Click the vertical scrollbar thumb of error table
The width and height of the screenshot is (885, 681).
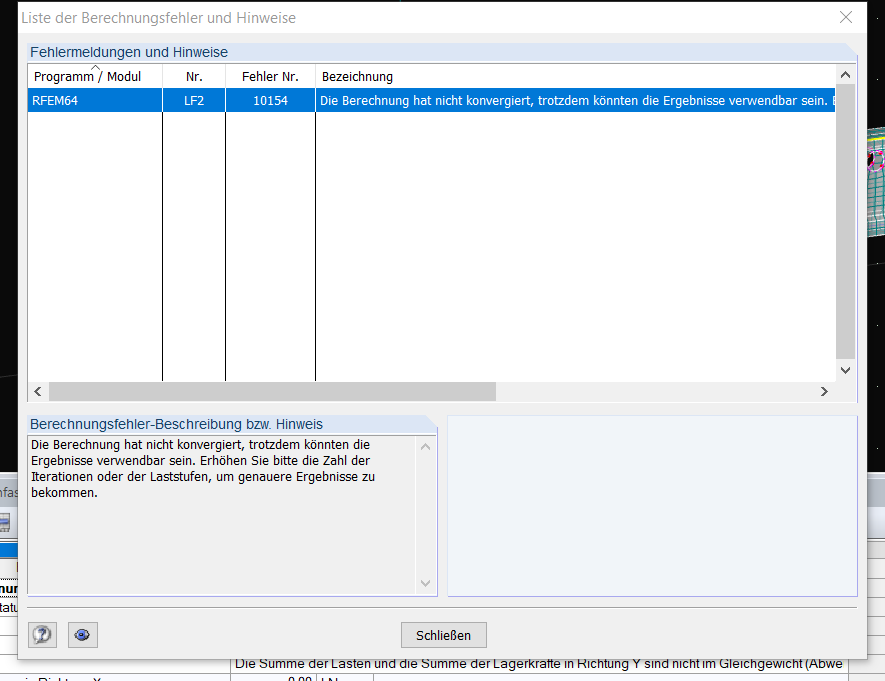coord(845,221)
